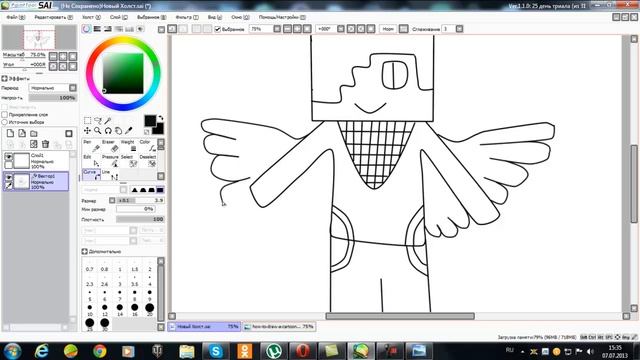640x360 pixels.
Task: Open the Фильтр menu
Action: coord(187,17)
